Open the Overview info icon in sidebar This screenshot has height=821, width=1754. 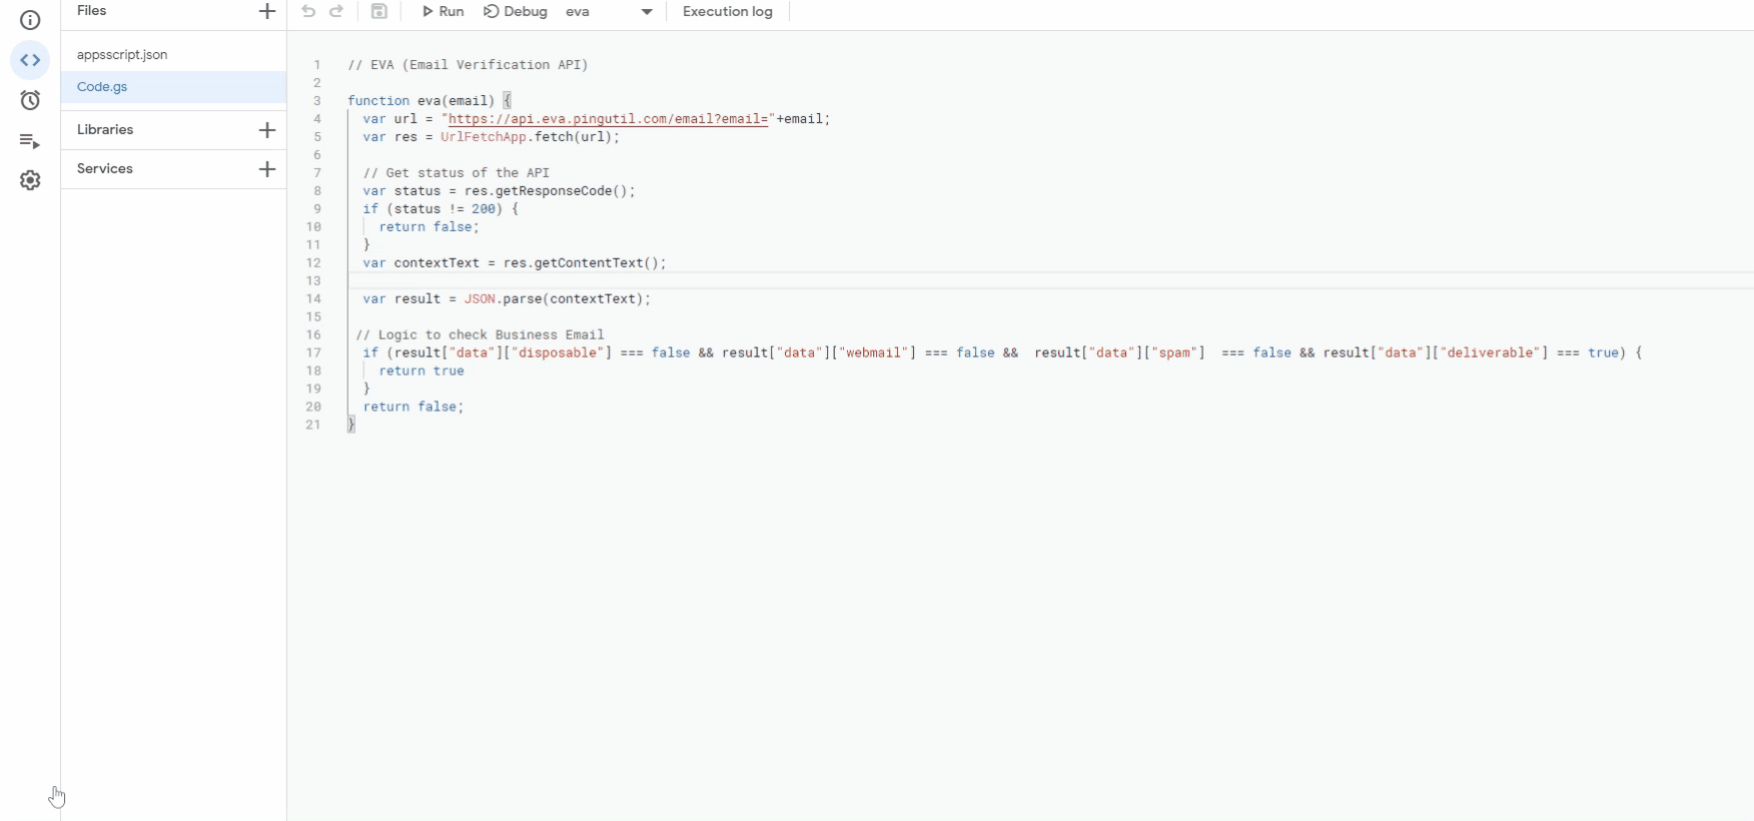point(30,20)
